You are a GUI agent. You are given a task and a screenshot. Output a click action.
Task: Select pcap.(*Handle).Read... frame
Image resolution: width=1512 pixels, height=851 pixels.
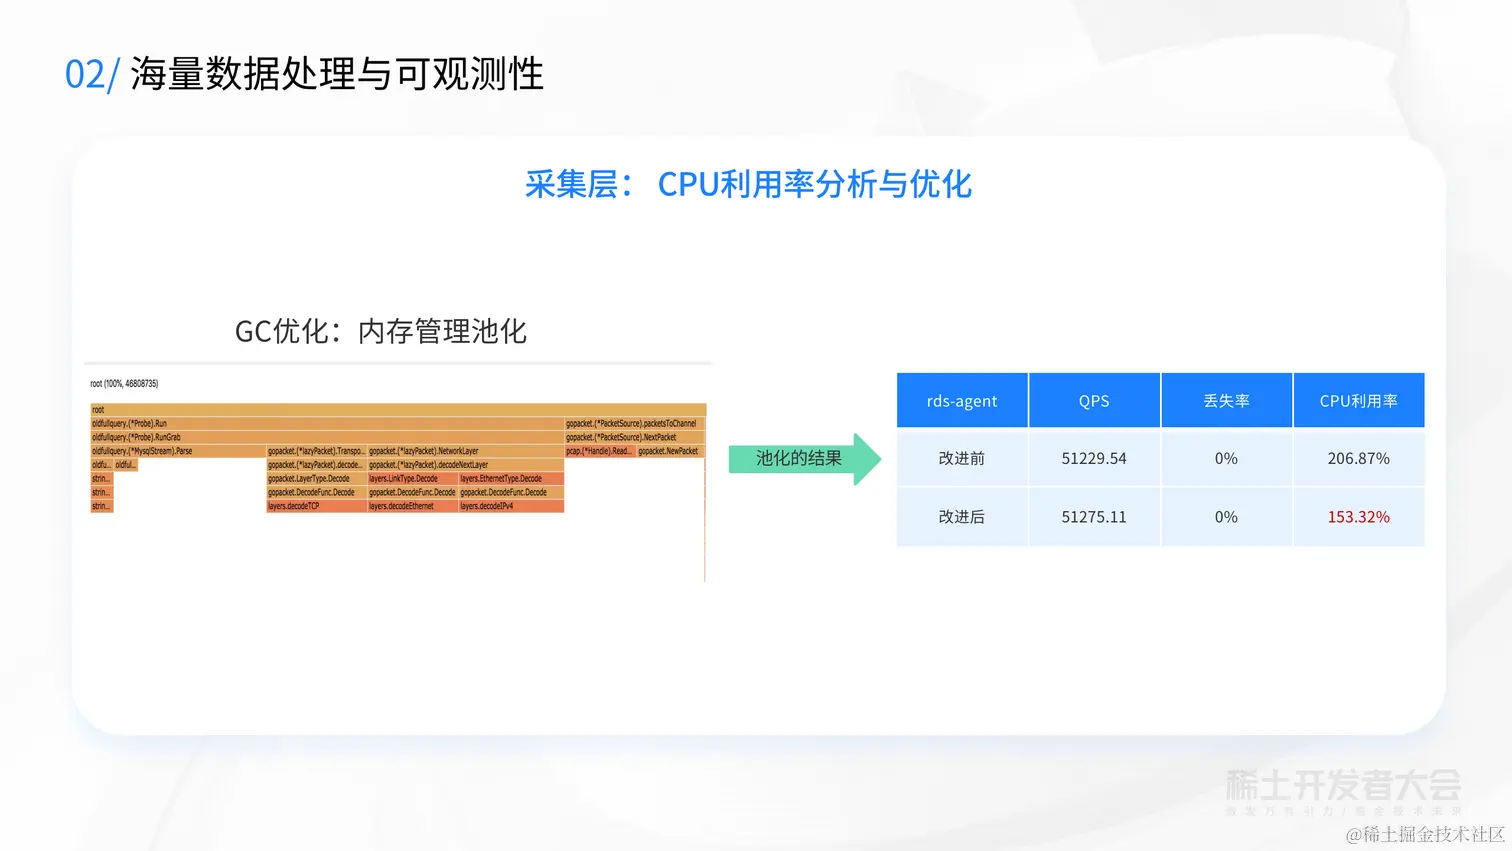tap(600, 451)
